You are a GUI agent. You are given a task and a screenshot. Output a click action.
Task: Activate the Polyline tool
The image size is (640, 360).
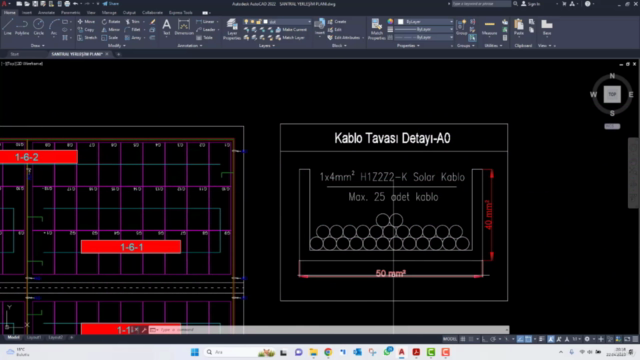22,27
